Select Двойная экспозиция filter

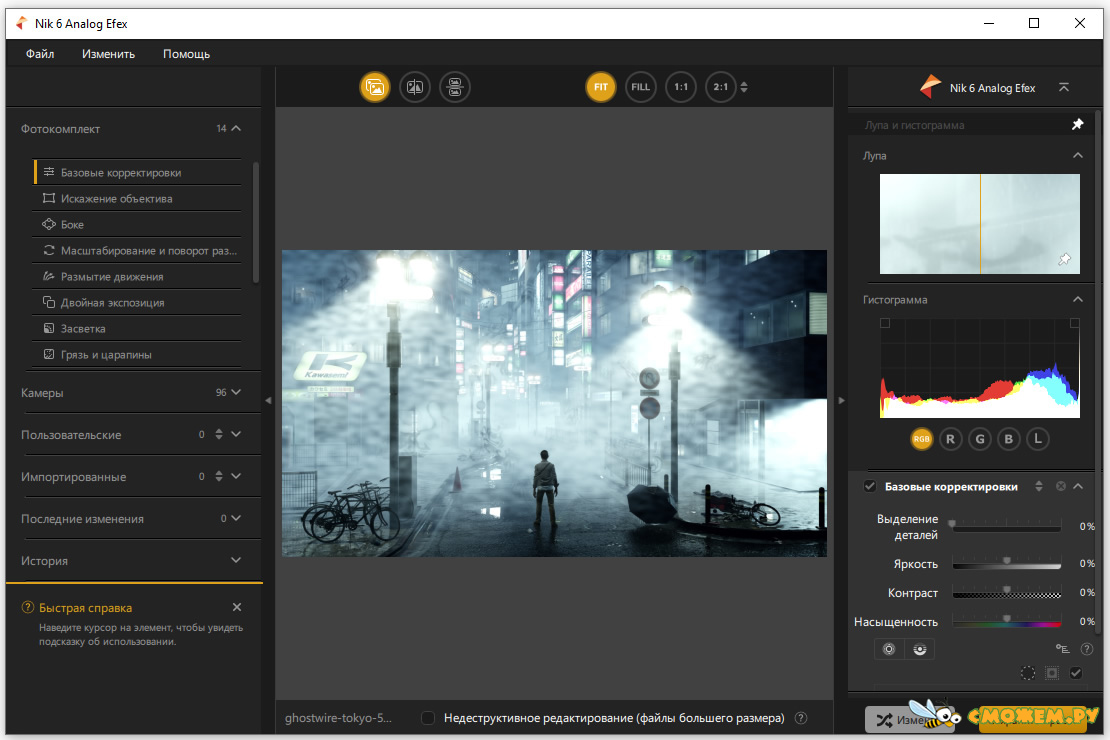(x=137, y=302)
